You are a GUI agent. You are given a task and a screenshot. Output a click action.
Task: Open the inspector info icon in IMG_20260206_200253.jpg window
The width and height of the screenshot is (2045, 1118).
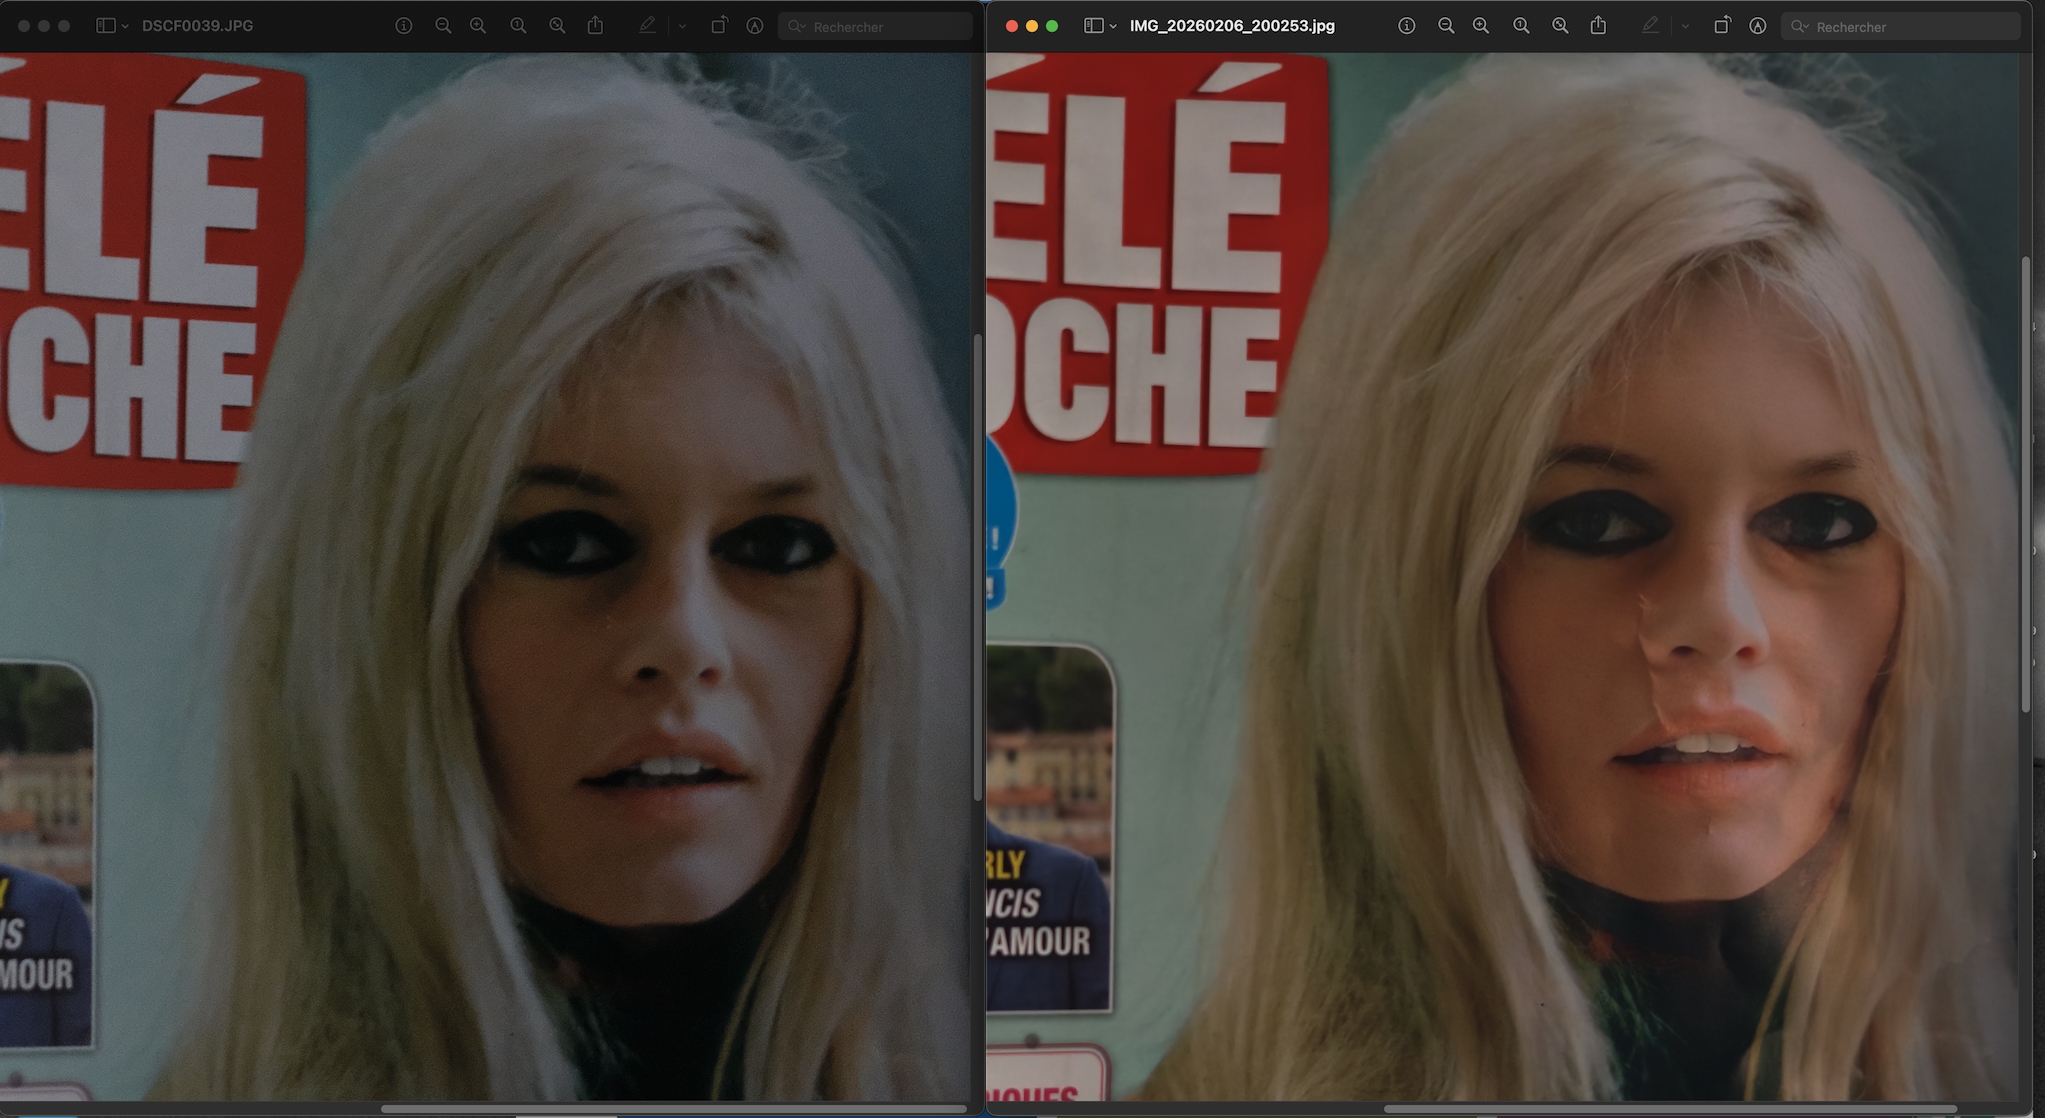tap(1406, 26)
